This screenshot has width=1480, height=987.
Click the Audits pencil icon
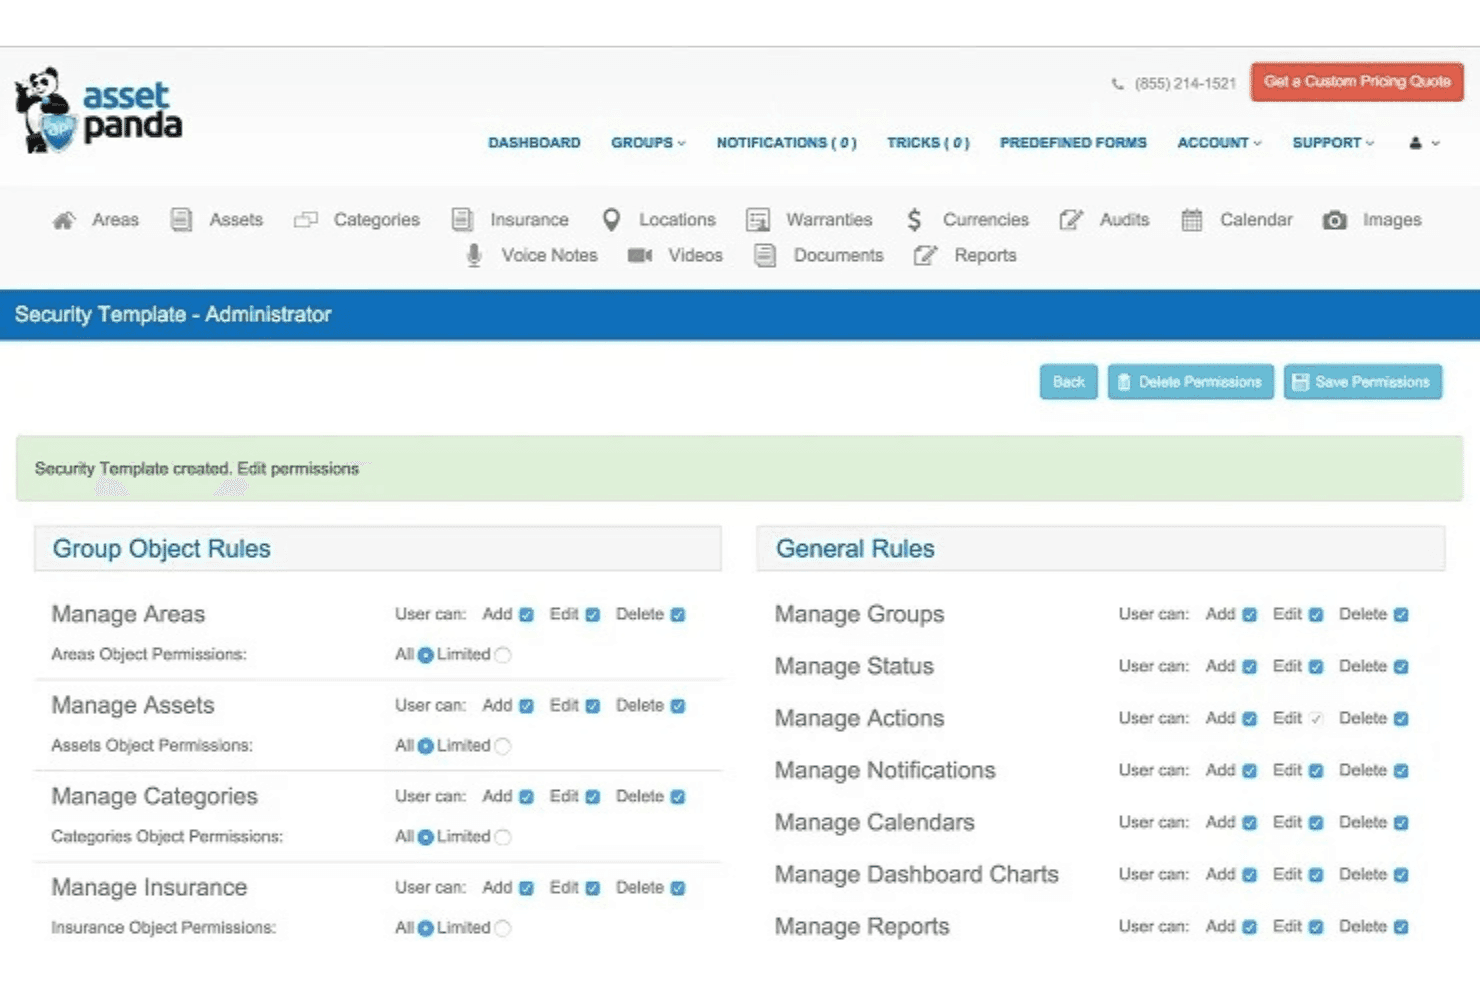click(x=1071, y=220)
